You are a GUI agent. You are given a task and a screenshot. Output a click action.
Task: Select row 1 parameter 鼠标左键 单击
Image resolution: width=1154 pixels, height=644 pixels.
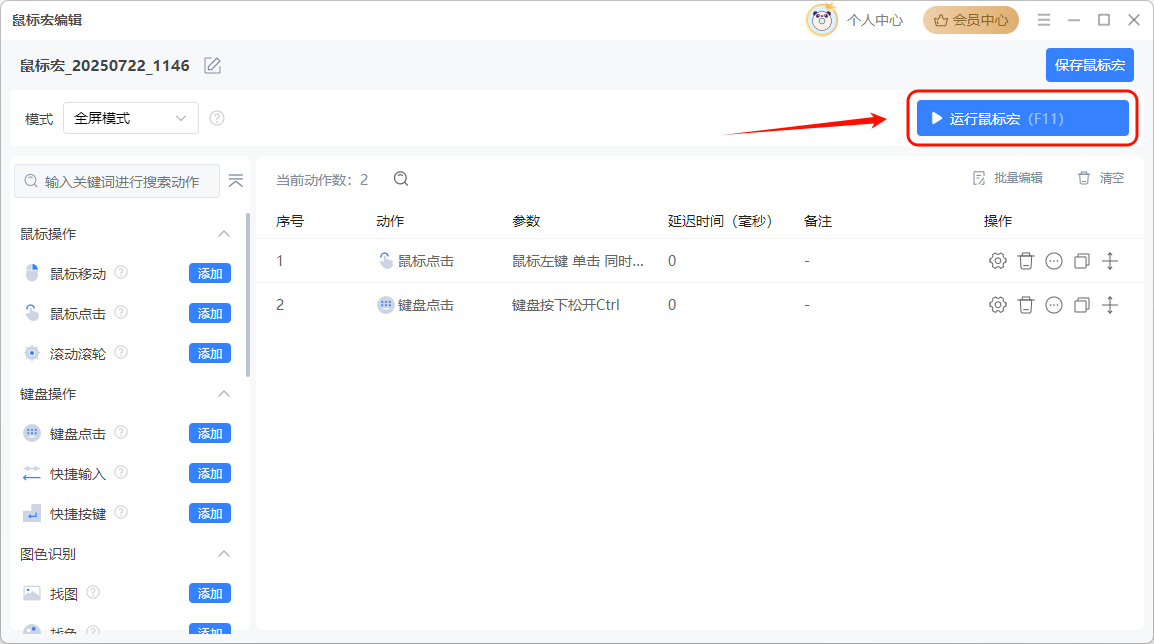pos(578,261)
